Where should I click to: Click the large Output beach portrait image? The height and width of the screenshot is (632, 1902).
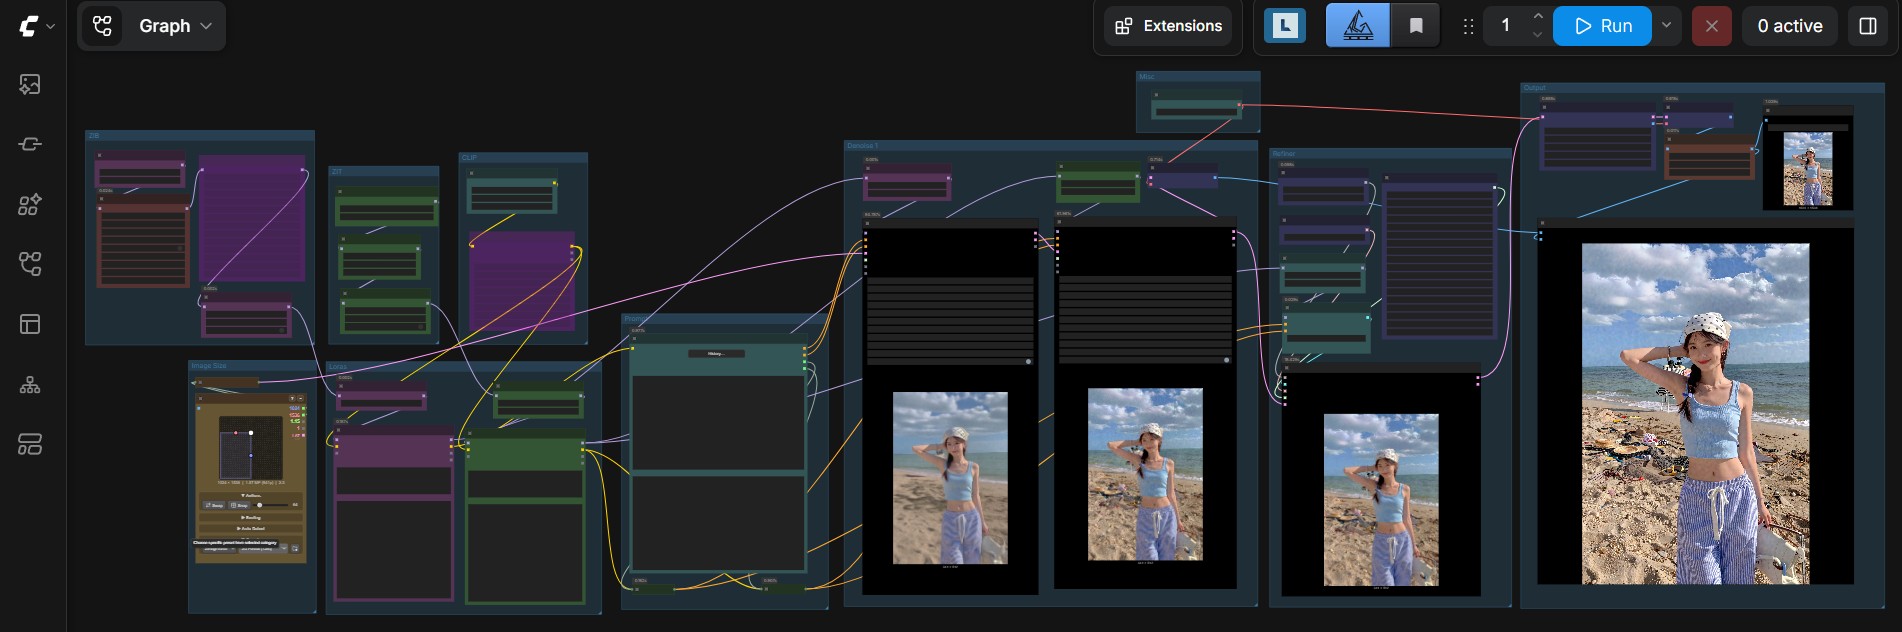coord(1695,414)
